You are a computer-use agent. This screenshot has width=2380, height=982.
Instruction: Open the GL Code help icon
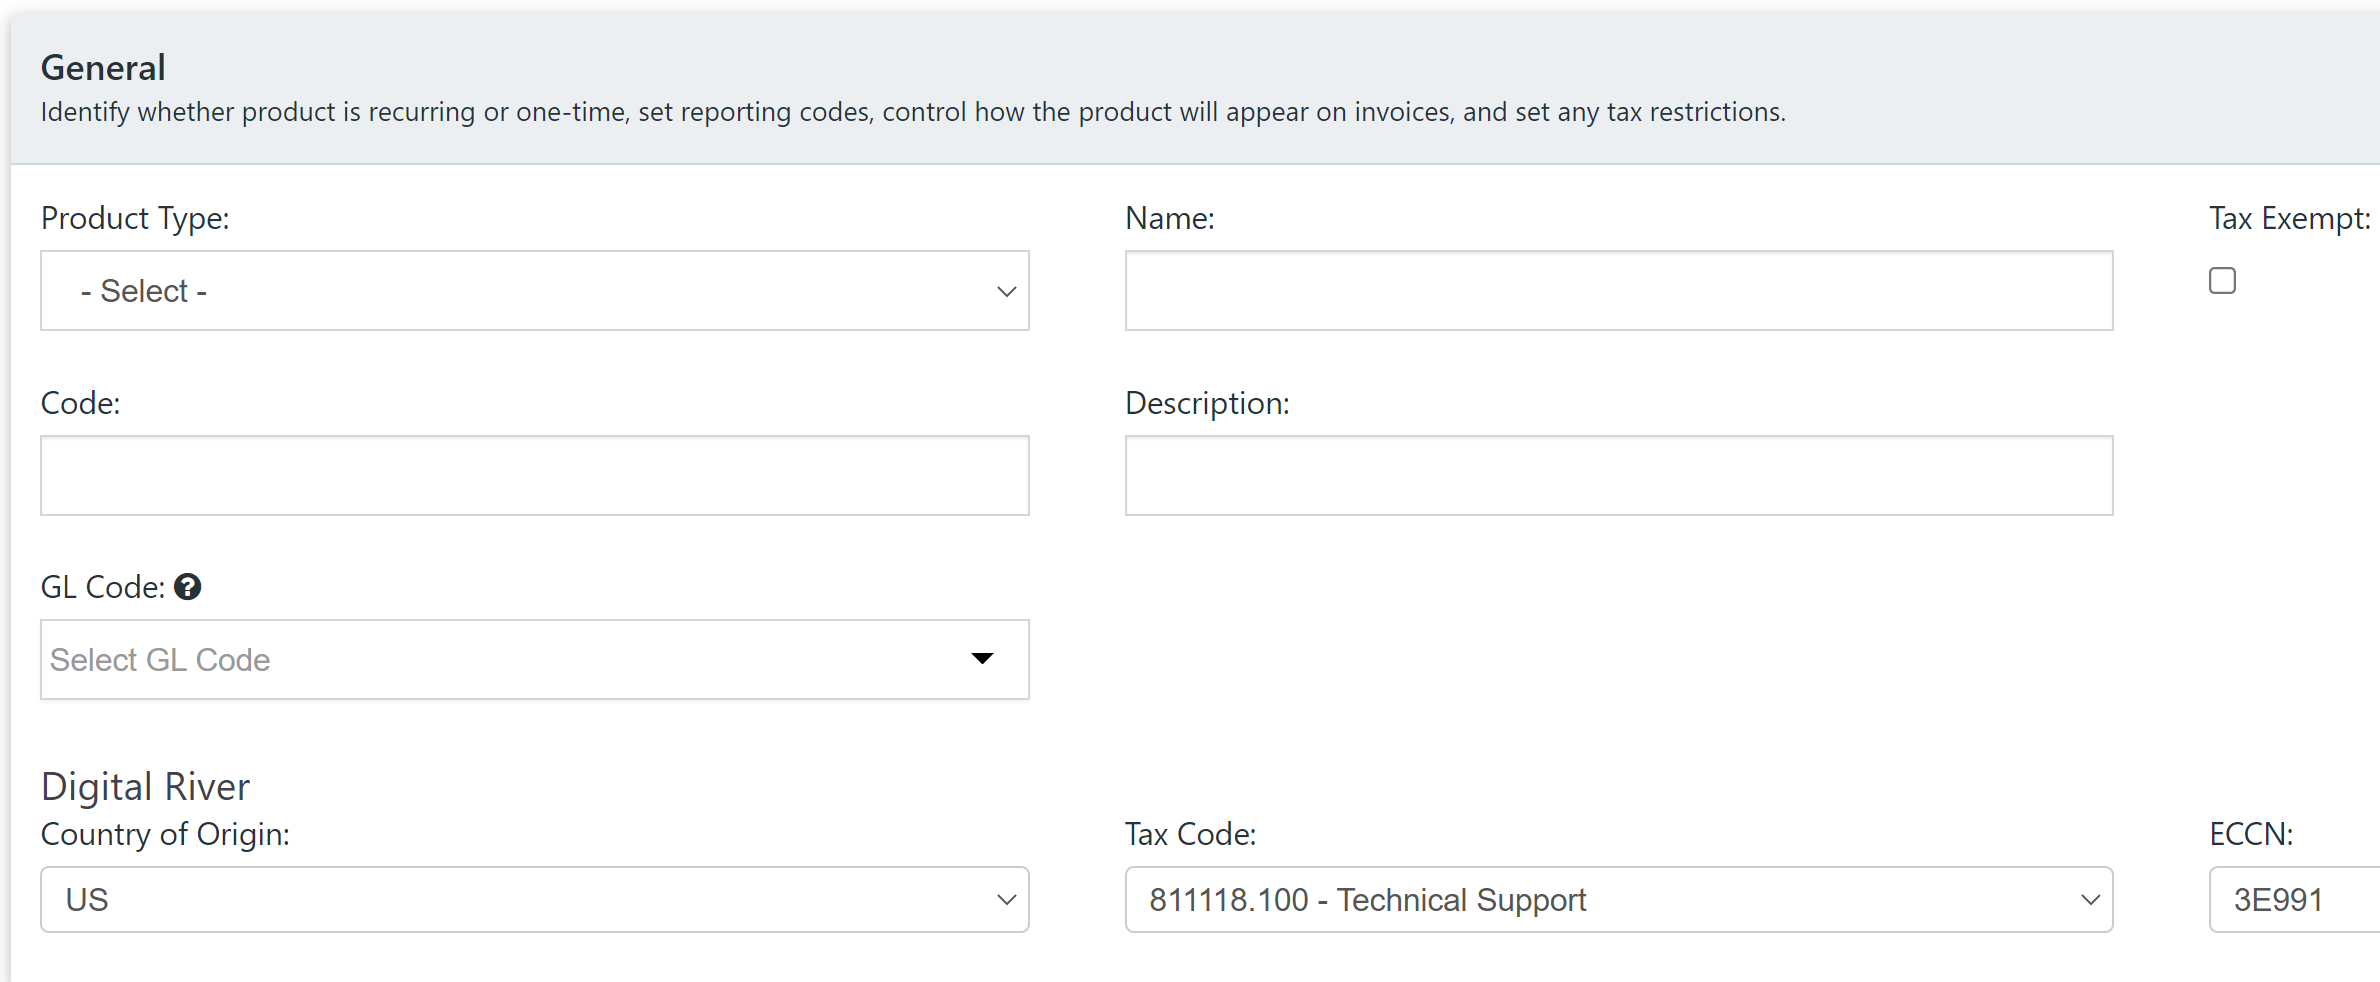click(187, 587)
